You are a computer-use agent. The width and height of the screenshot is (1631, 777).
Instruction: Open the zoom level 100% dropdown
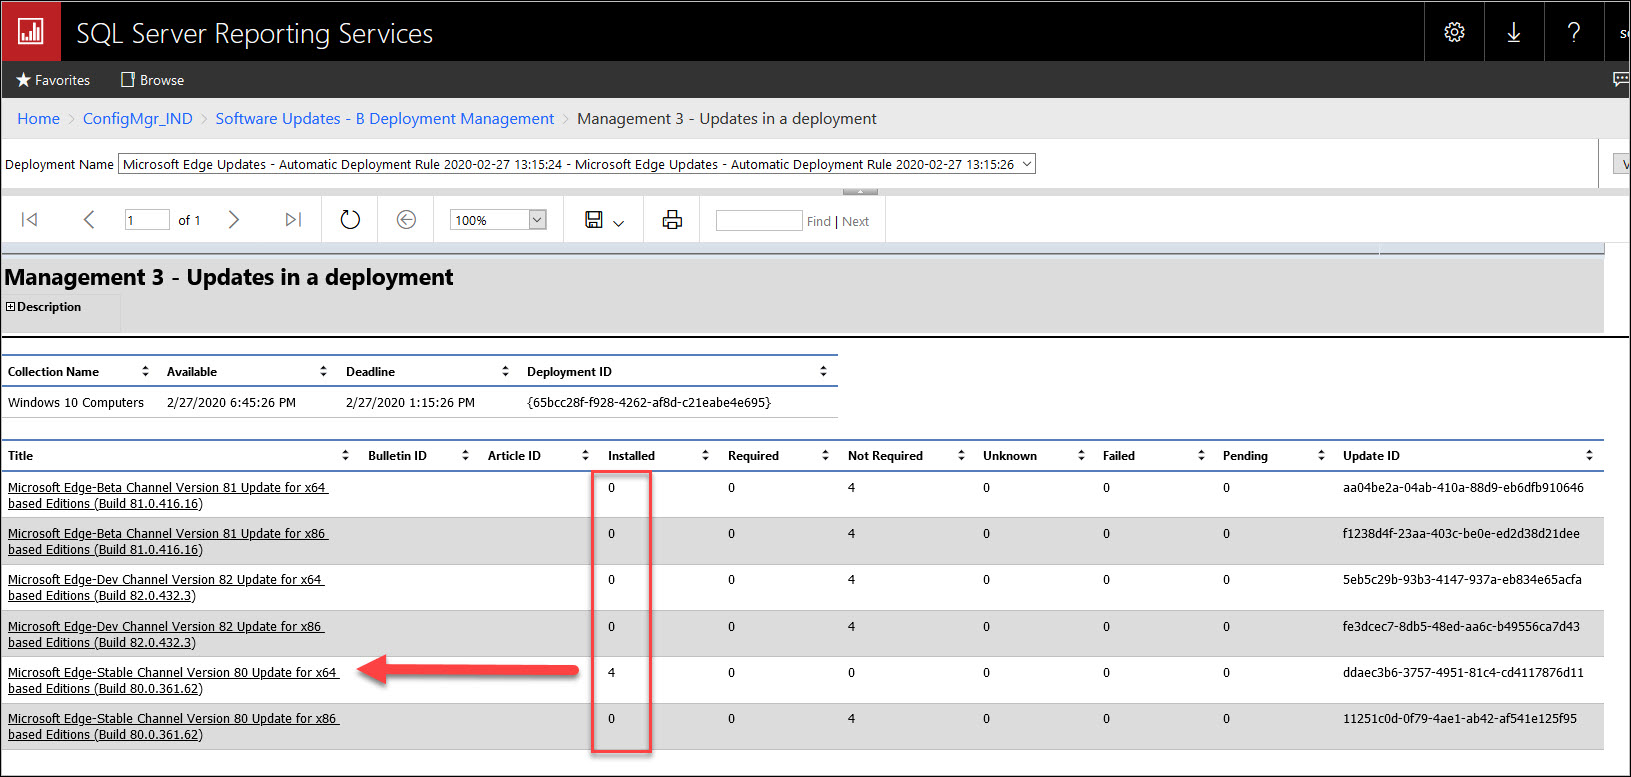498,220
